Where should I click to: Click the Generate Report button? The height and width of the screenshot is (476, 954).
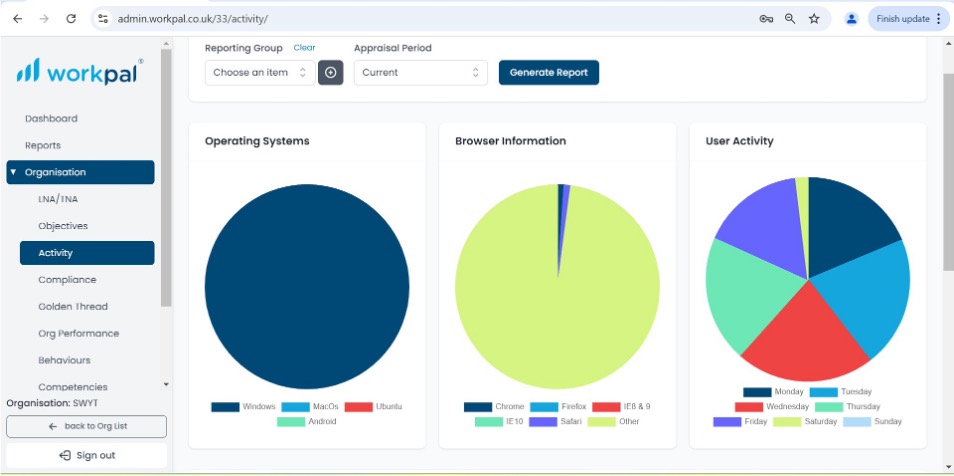549,72
